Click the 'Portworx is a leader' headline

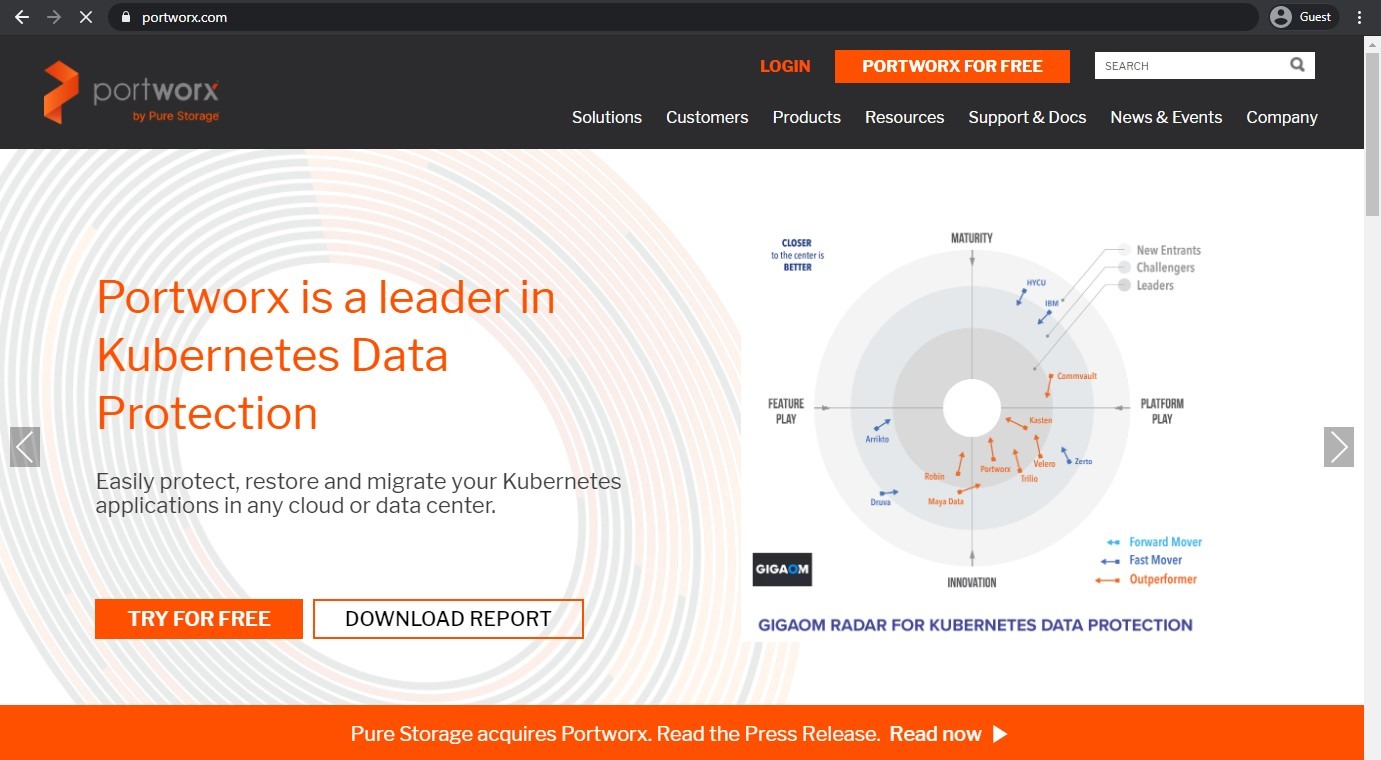[x=326, y=355]
